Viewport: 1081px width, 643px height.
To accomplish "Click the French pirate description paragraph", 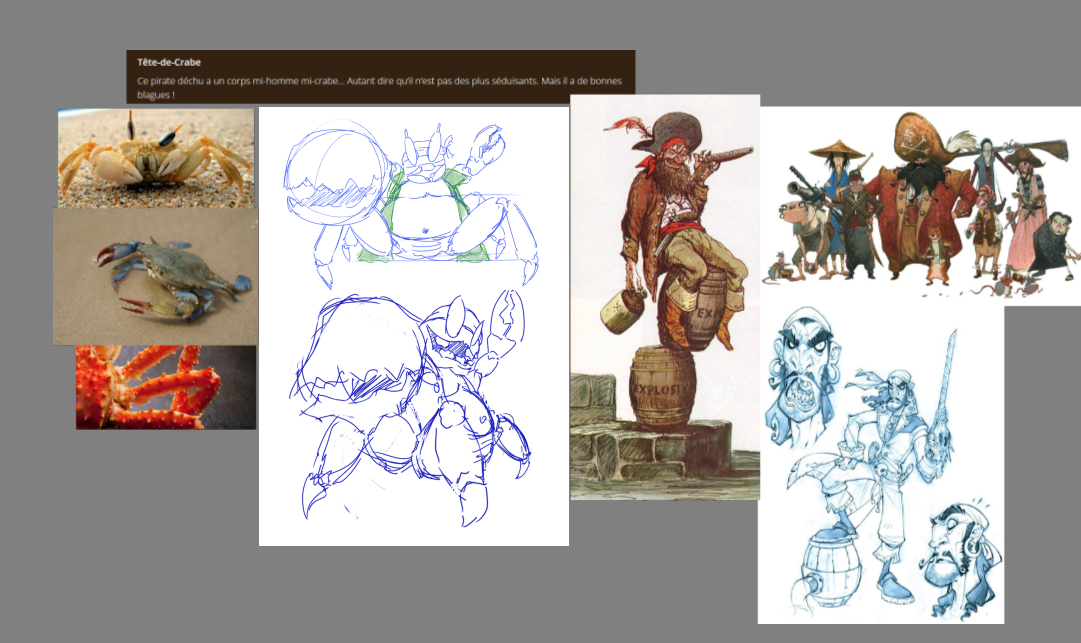I will coord(380,85).
